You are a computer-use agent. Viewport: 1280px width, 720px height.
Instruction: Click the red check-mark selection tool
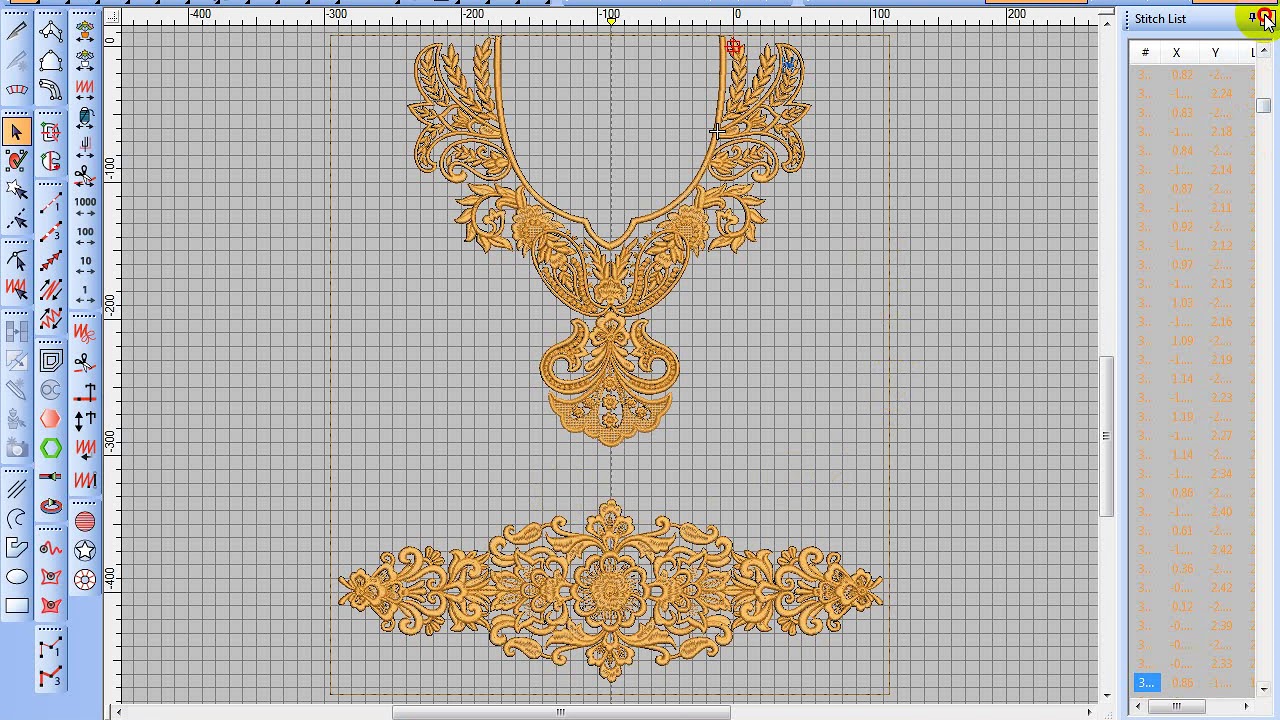pyautogui.click(x=17, y=160)
